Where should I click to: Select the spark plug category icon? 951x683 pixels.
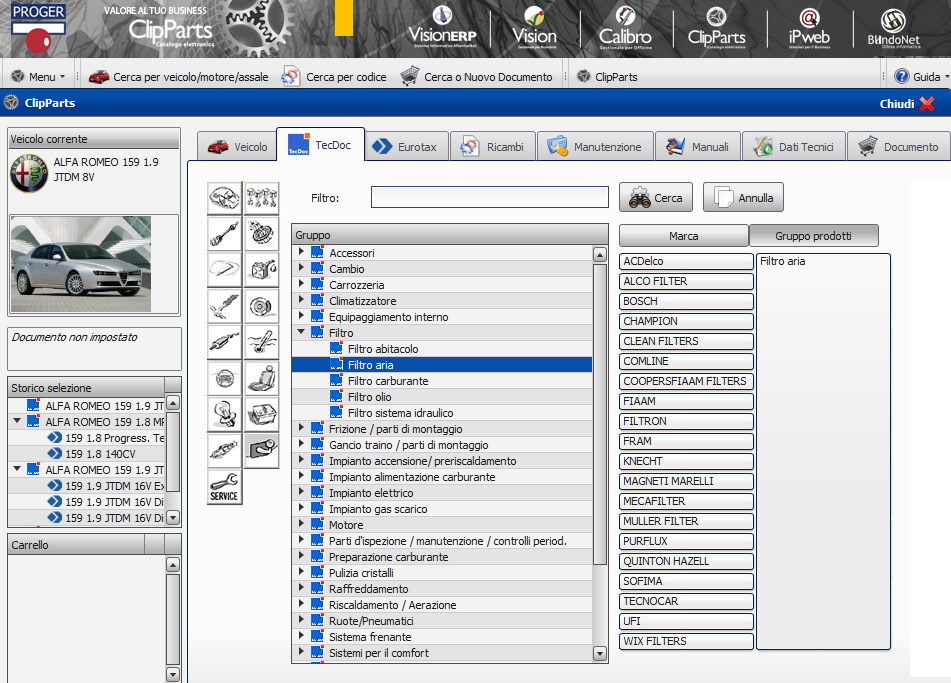[x=224, y=451]
